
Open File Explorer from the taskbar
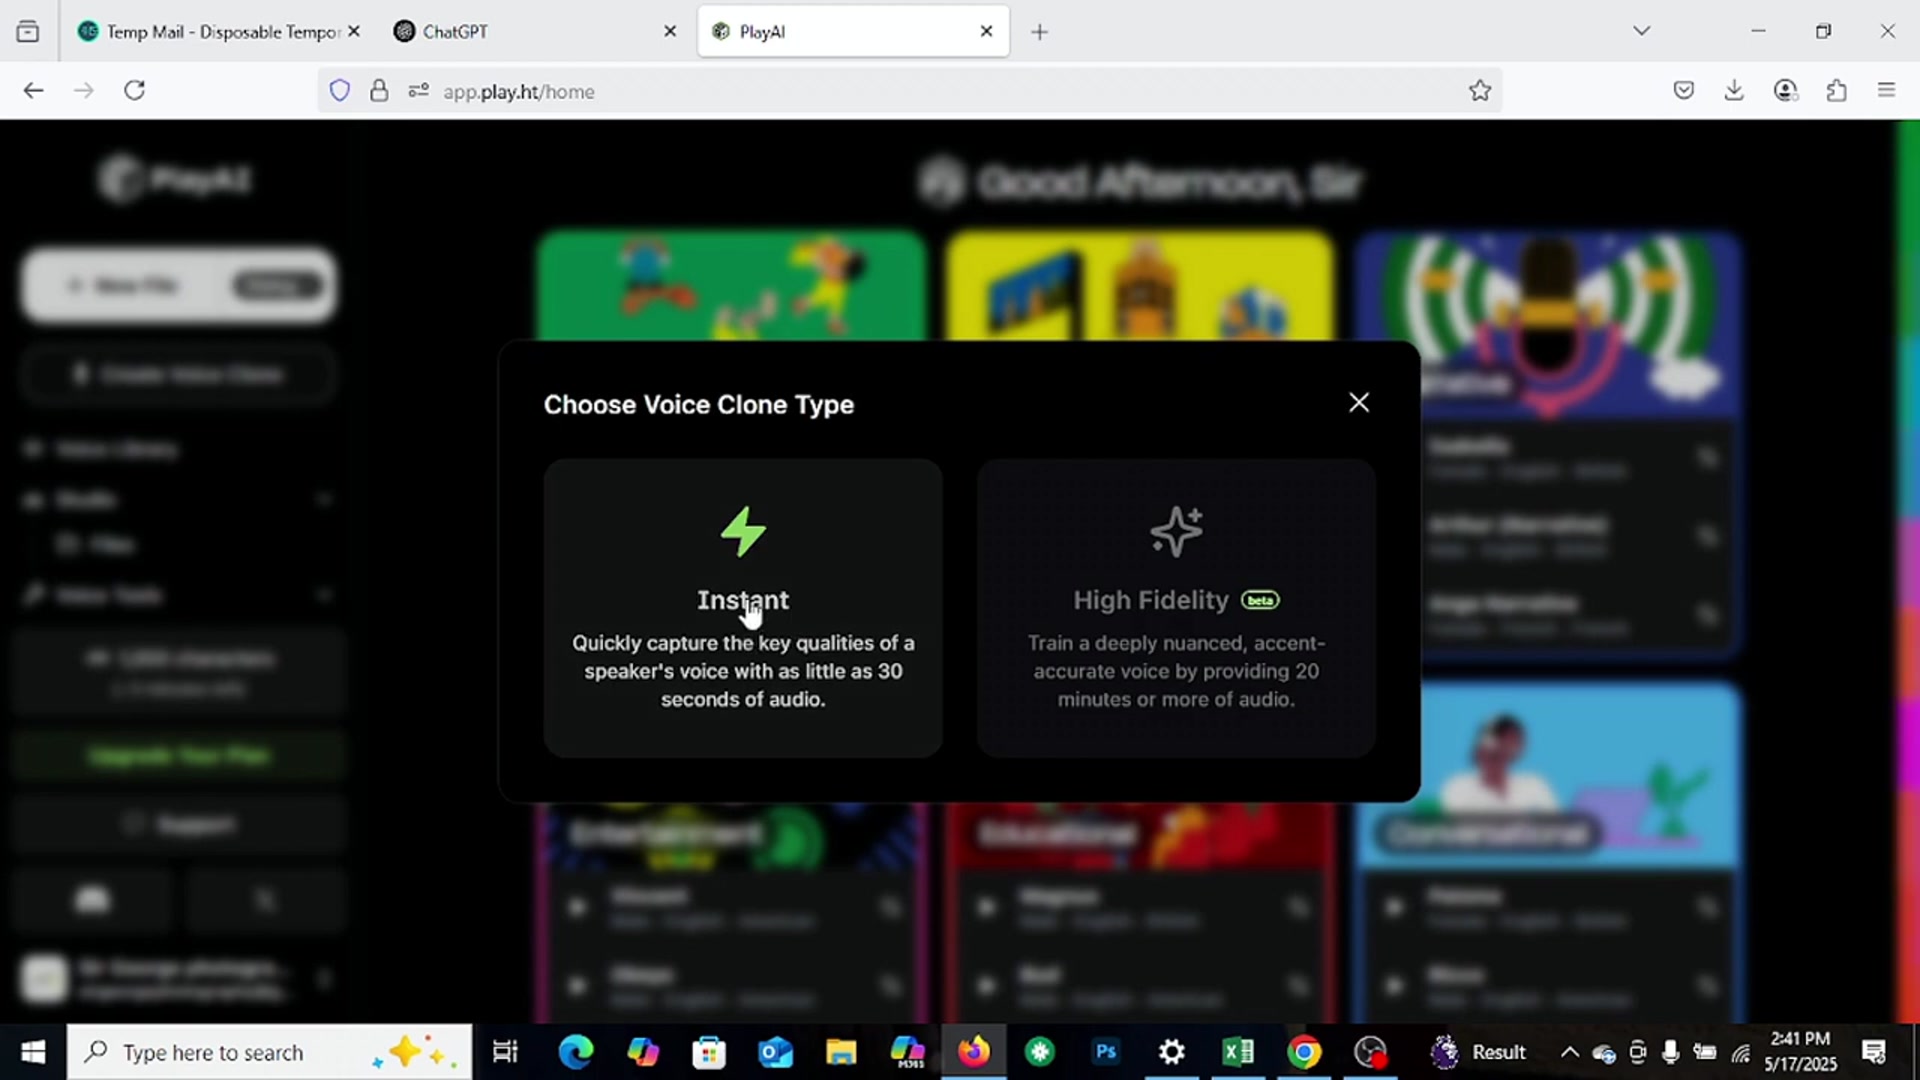click(x=841, y=1052)
